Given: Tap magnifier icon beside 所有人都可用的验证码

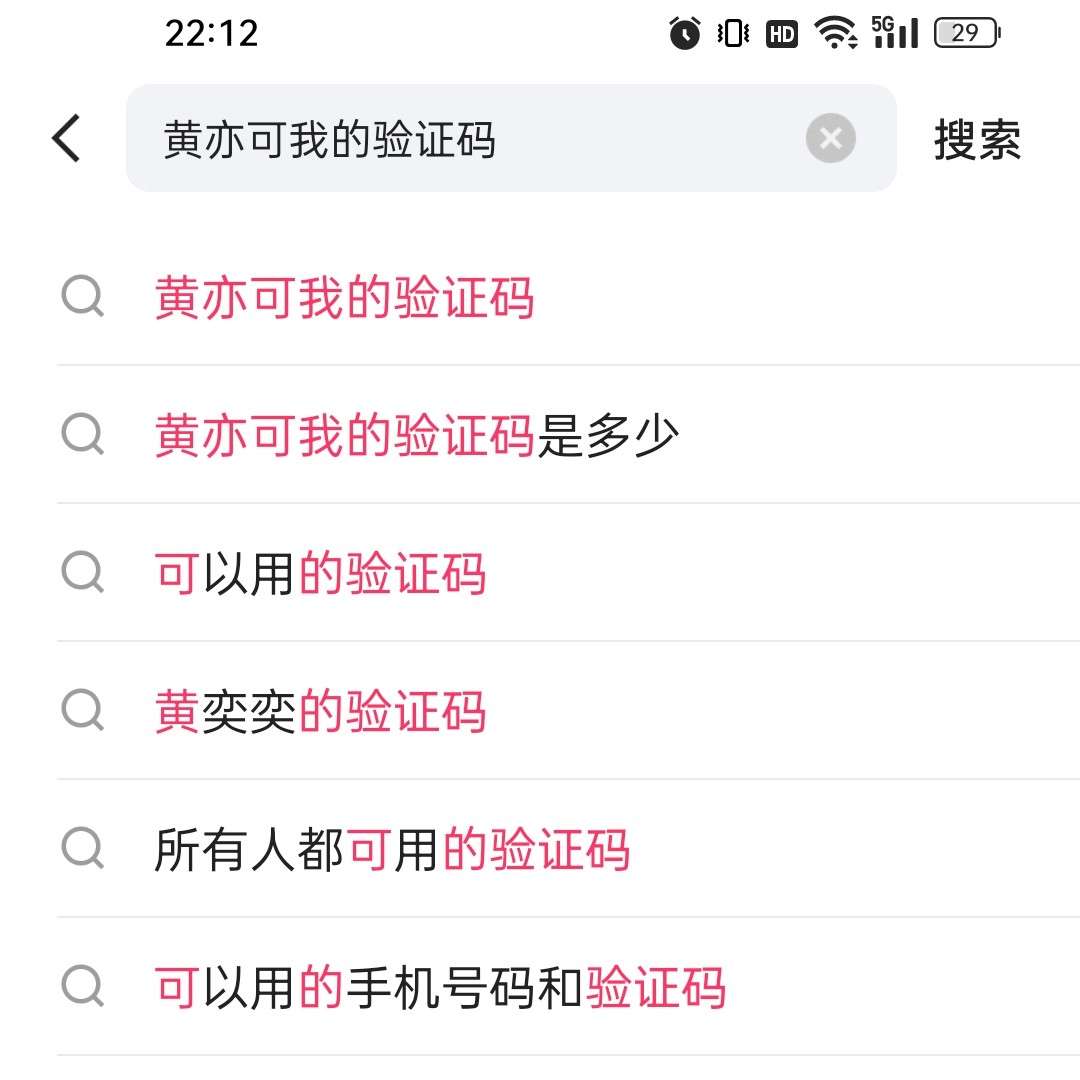Looking at the screenshot, I should tap(83, 850).
